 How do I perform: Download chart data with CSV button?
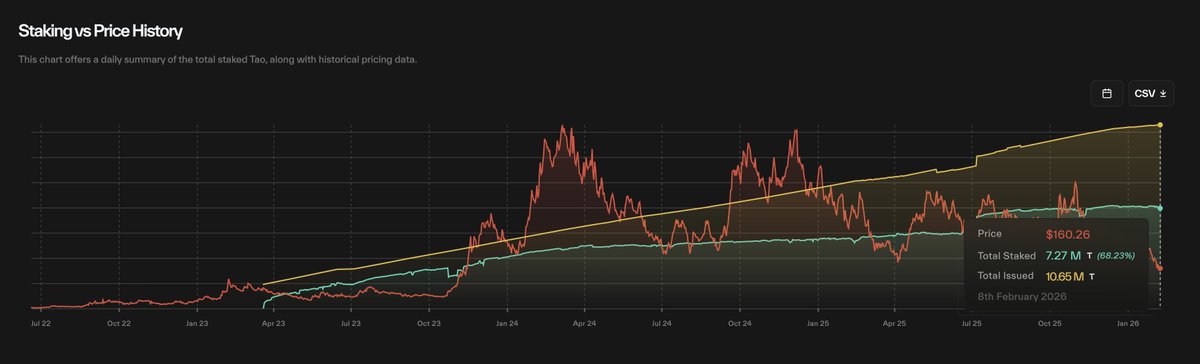click(1150, 93)
